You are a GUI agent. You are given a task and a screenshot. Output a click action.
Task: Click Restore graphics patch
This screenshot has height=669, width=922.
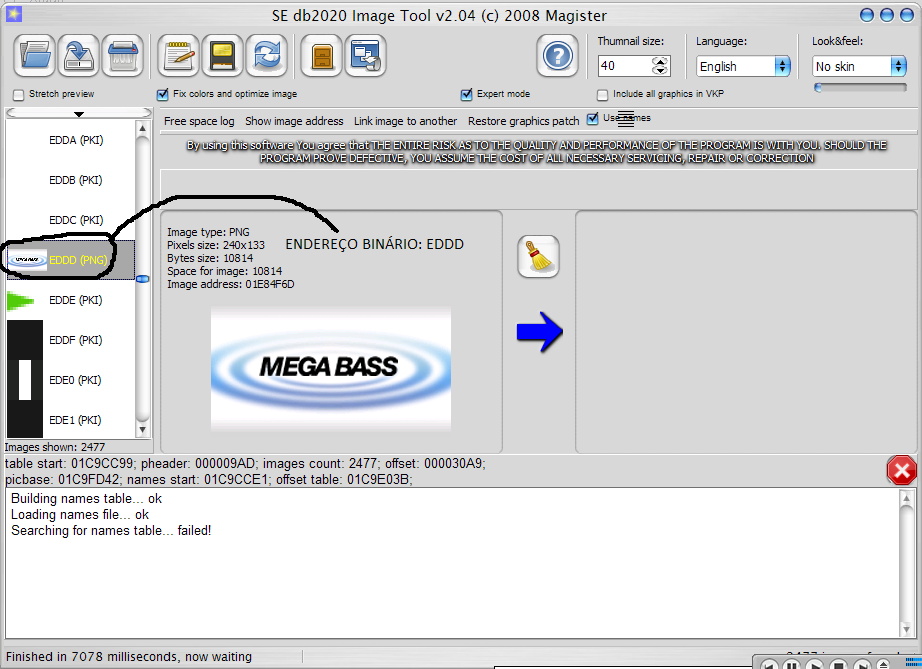pos(523,121)
